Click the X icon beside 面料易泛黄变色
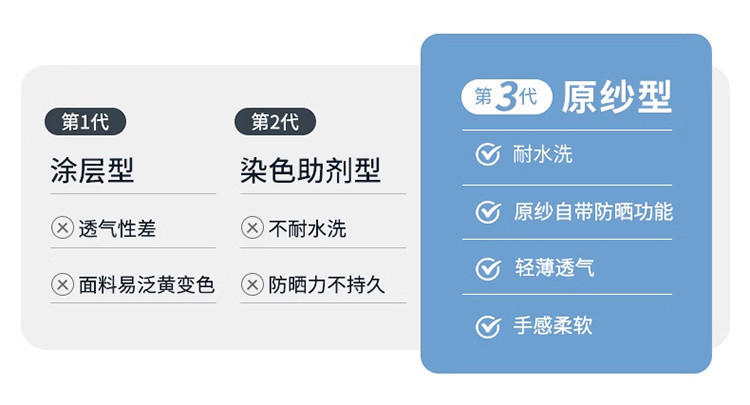The height and width of the screenshot is (405, 750). click(62, 285)
